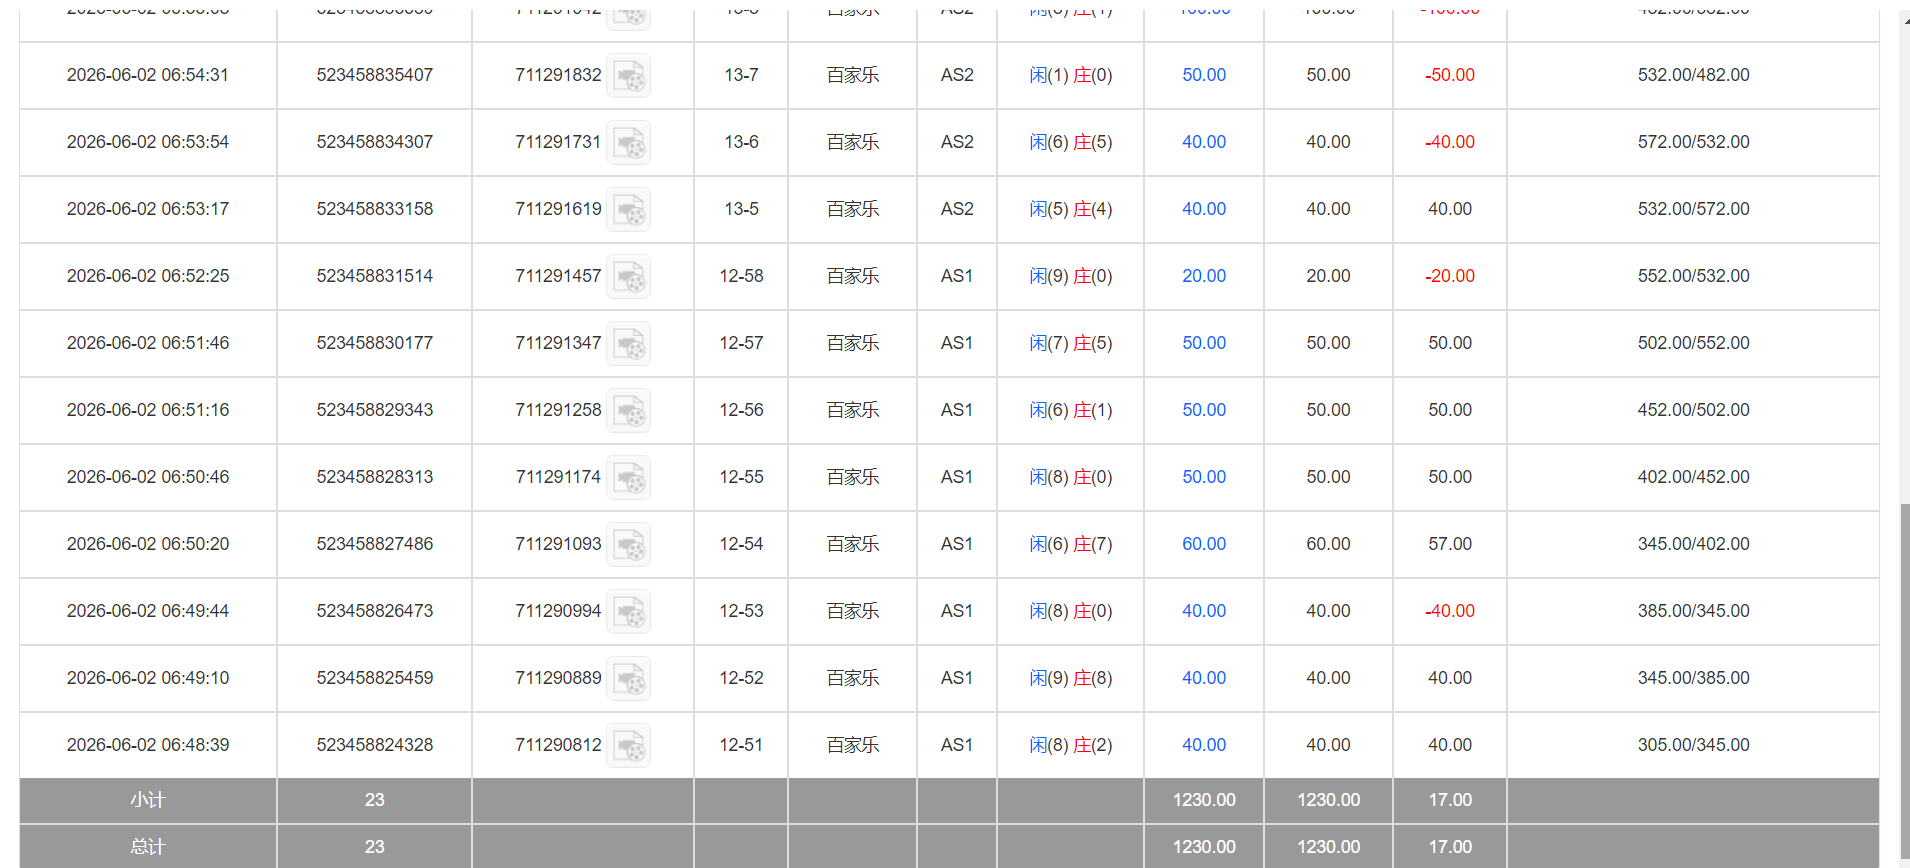This screenshot has width=1910, height=868.
Task: Click the 小计 subtotal label
Action: [148, 800]
